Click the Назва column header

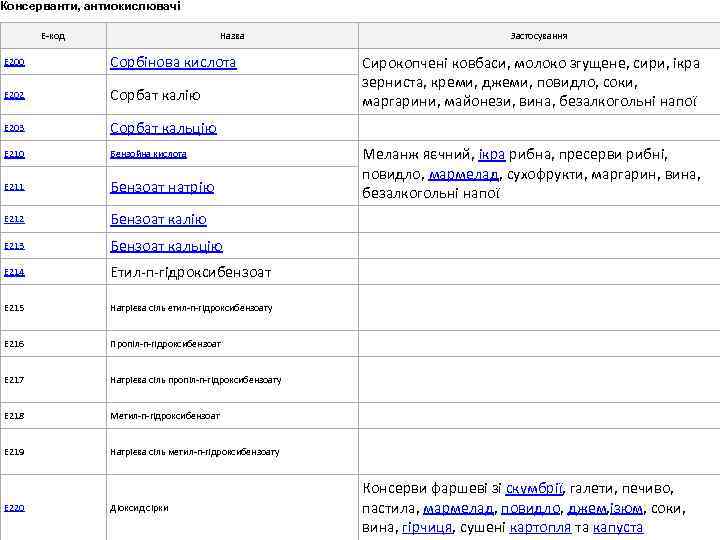click(232, 36)
